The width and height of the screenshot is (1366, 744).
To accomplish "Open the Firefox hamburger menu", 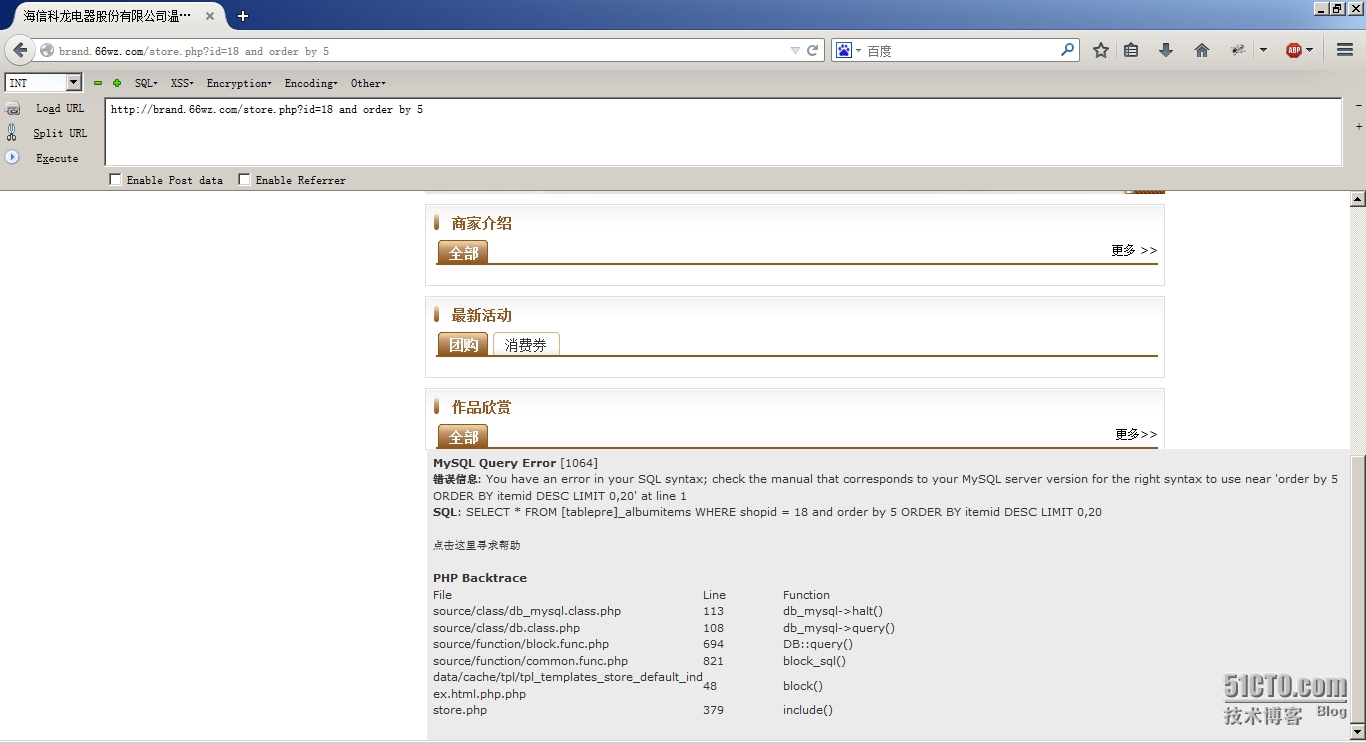I will click(x=1344, y=50).
